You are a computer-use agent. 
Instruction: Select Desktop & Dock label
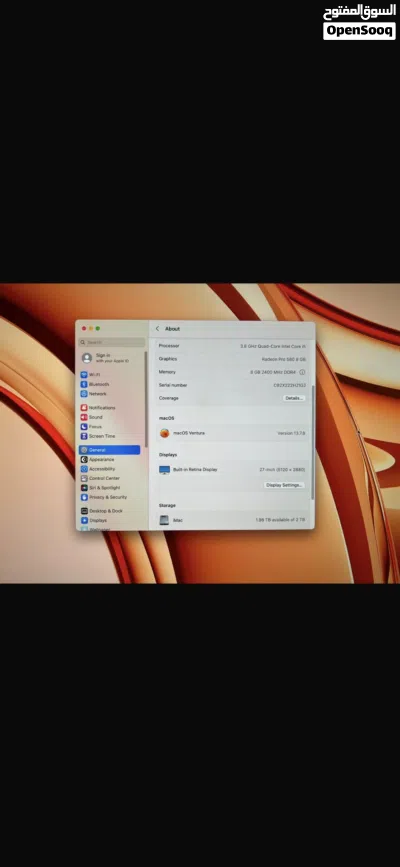click(x=106, y=511)
